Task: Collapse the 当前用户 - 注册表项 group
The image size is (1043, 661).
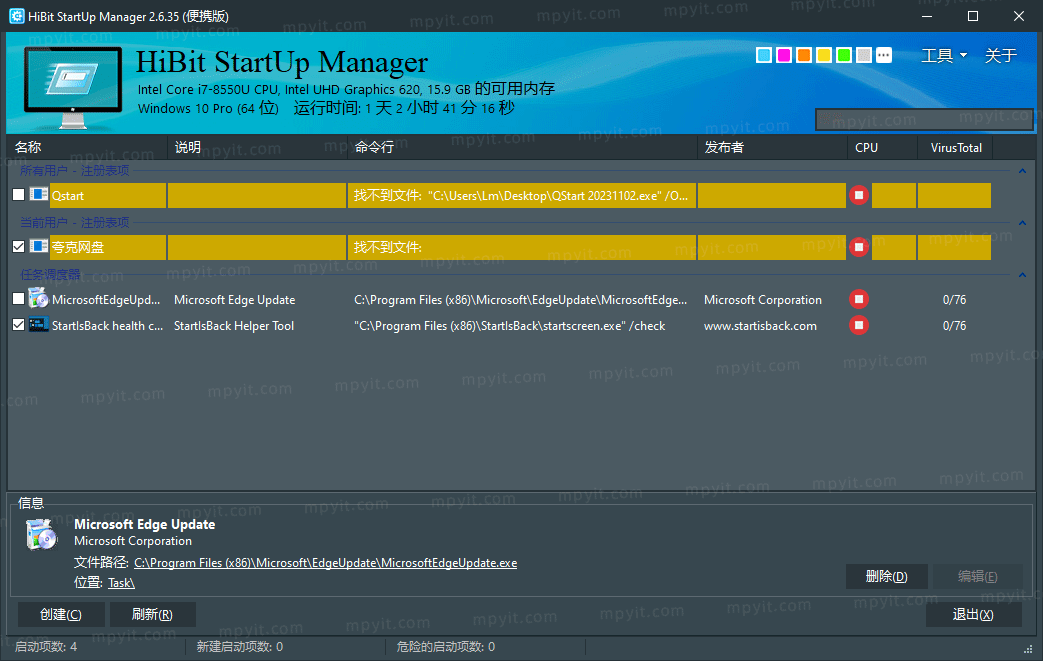Action: click(1022, 223)
